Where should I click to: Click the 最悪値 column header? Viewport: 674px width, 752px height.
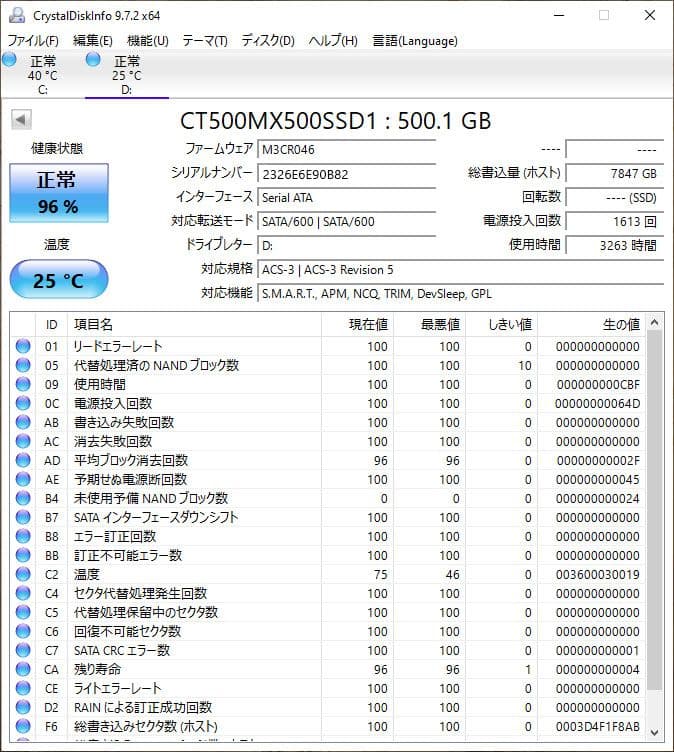click(x=429, y=325)
